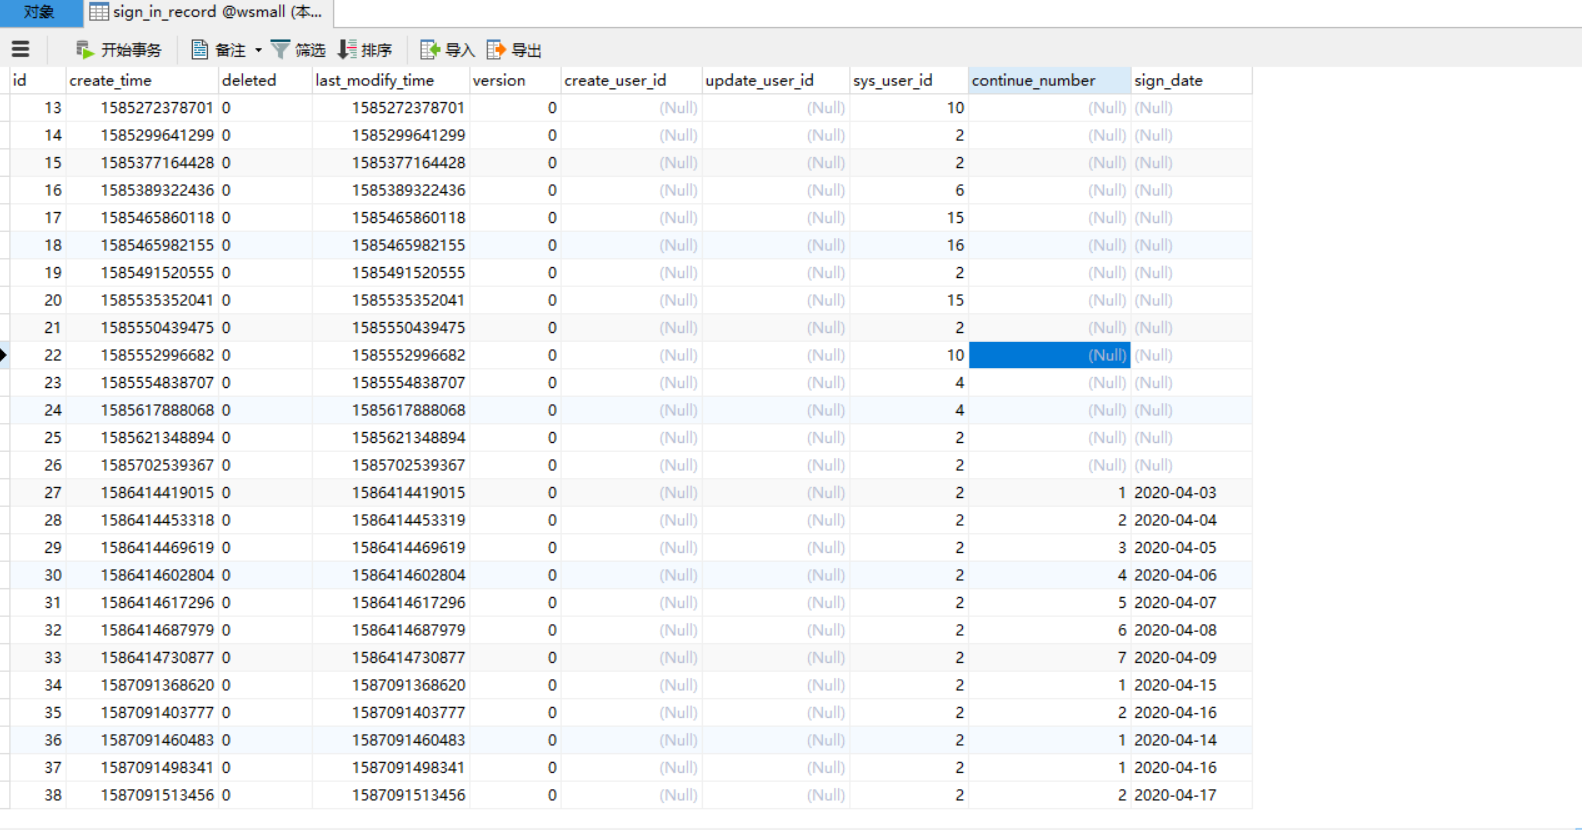
Task: Select the id cell with value 38
Action: click(38, 795)
